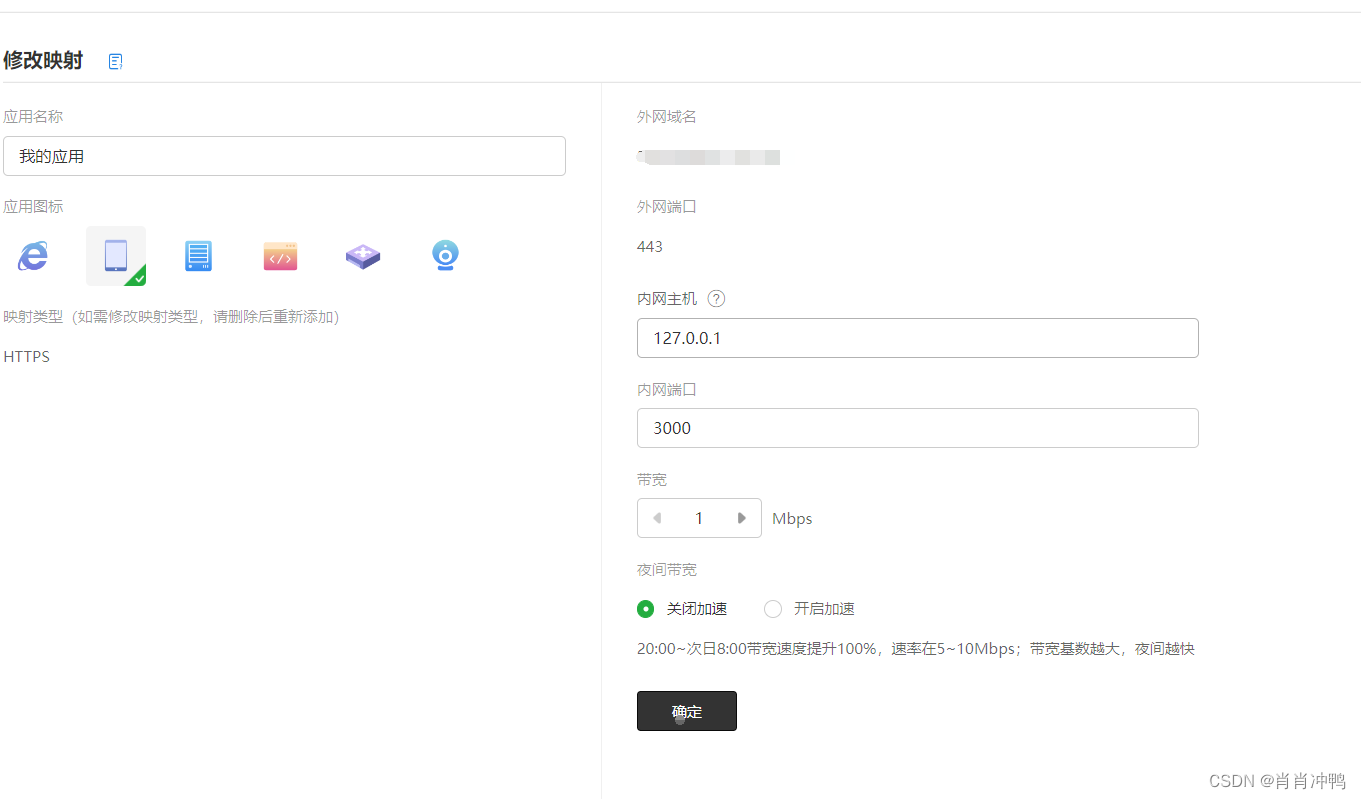Select the tablet device app icon
1361x799 pixels.
click(x=116, y=256)
